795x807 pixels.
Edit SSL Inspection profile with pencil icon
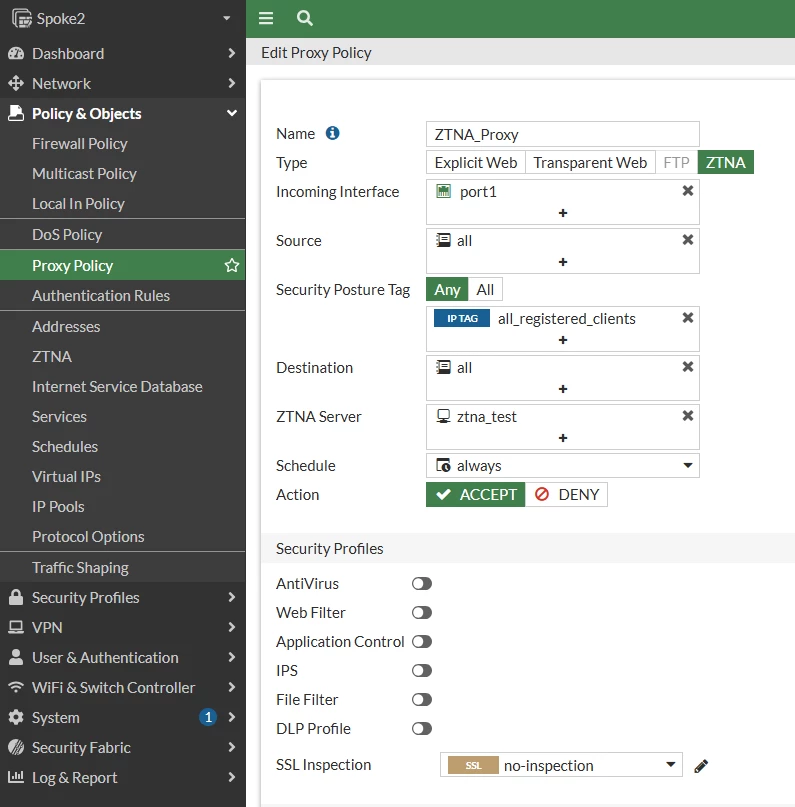coord(701,766)
